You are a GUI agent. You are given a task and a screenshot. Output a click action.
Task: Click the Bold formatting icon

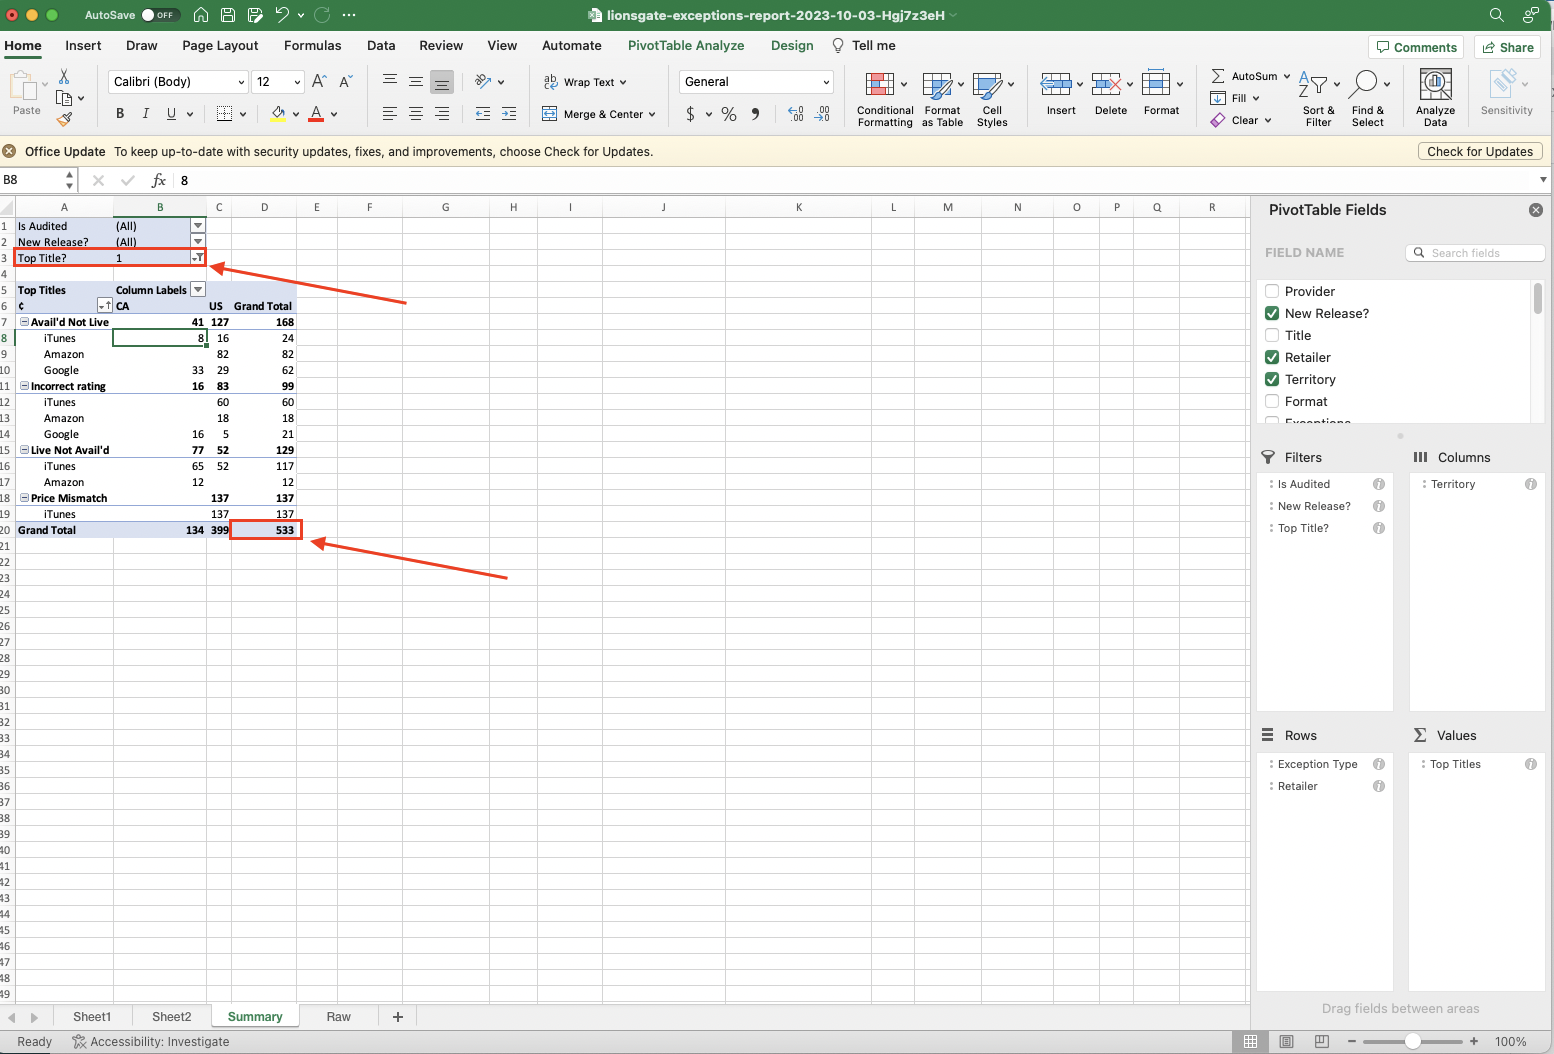pyautogui.click(x=120, y=114)
